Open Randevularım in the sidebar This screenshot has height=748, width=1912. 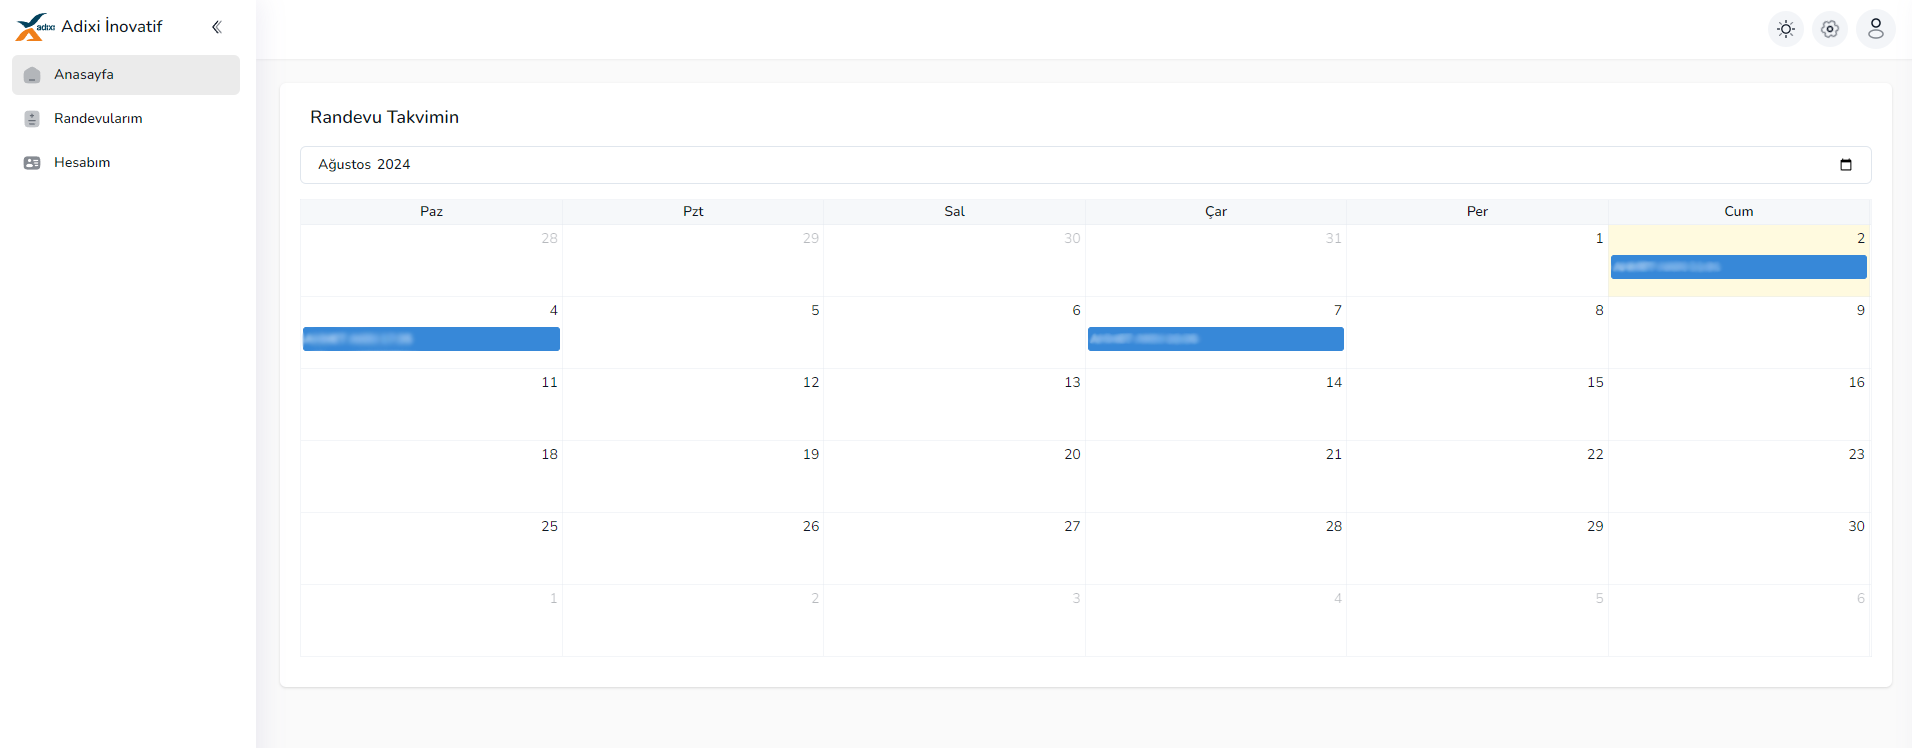126,119
